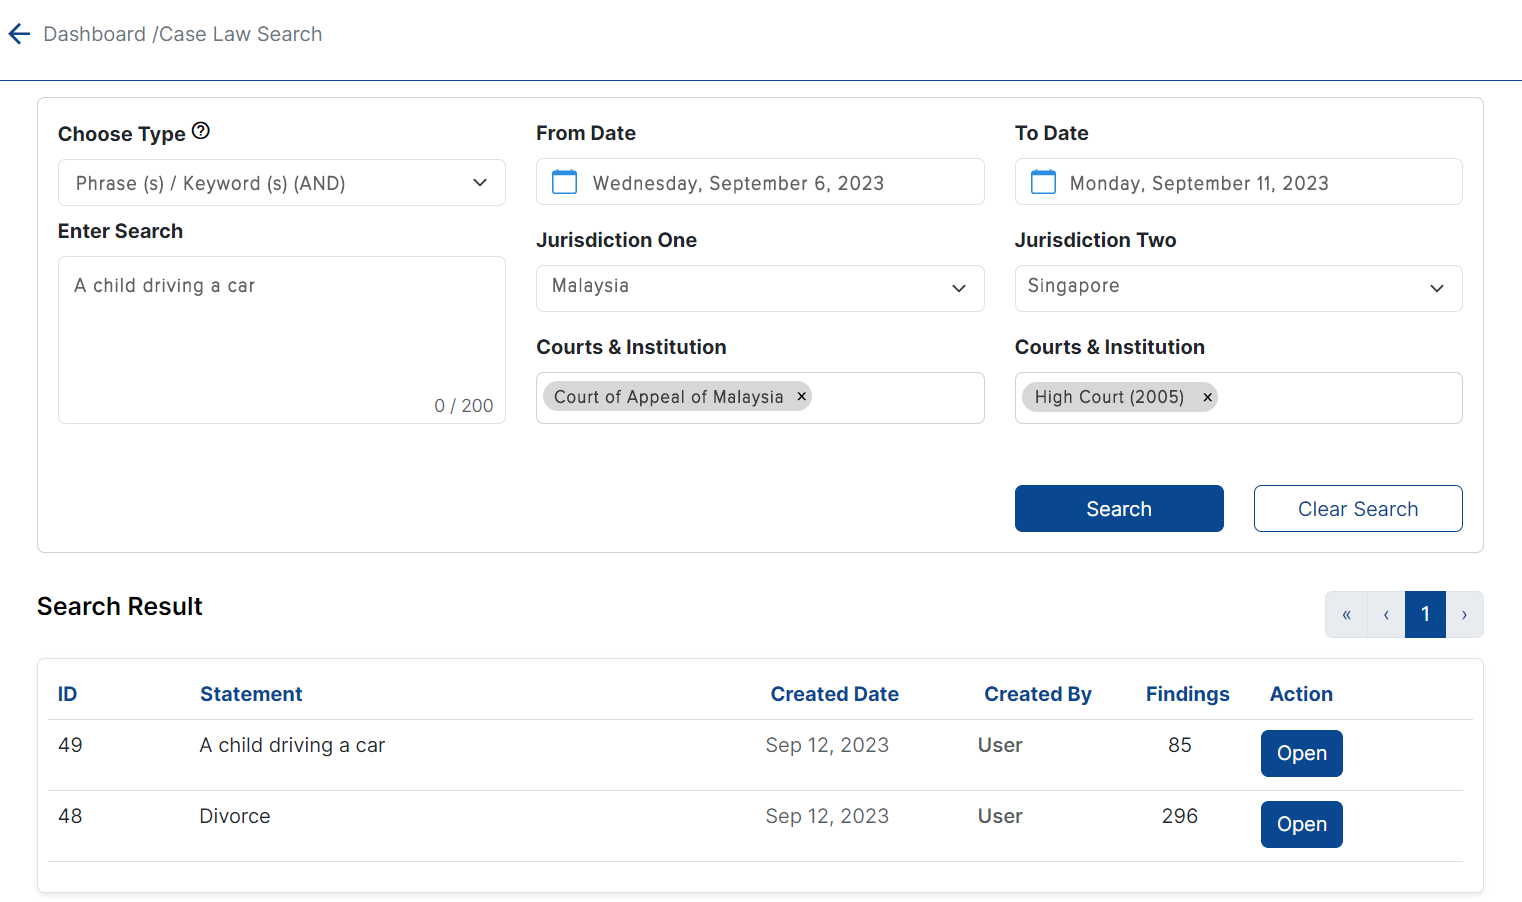Go to first results page
Image resolution: width=1522 pixels, height=902 pixels.
pos(1346,614)
